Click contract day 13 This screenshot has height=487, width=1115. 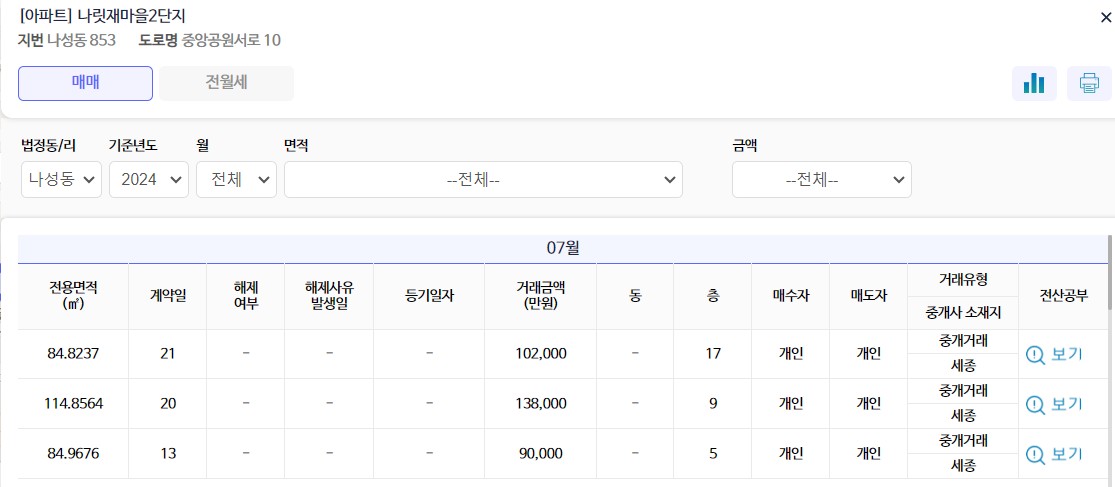pos(168,453)
